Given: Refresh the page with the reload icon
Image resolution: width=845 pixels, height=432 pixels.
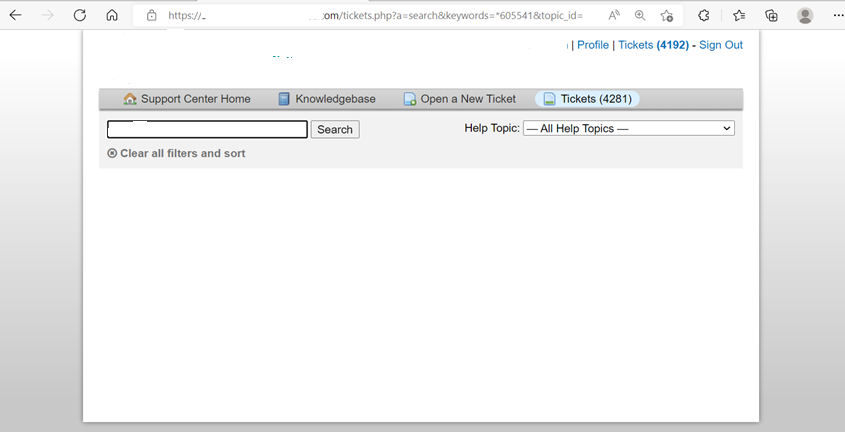Looking at the screenshot, I should tap(80, 16).
